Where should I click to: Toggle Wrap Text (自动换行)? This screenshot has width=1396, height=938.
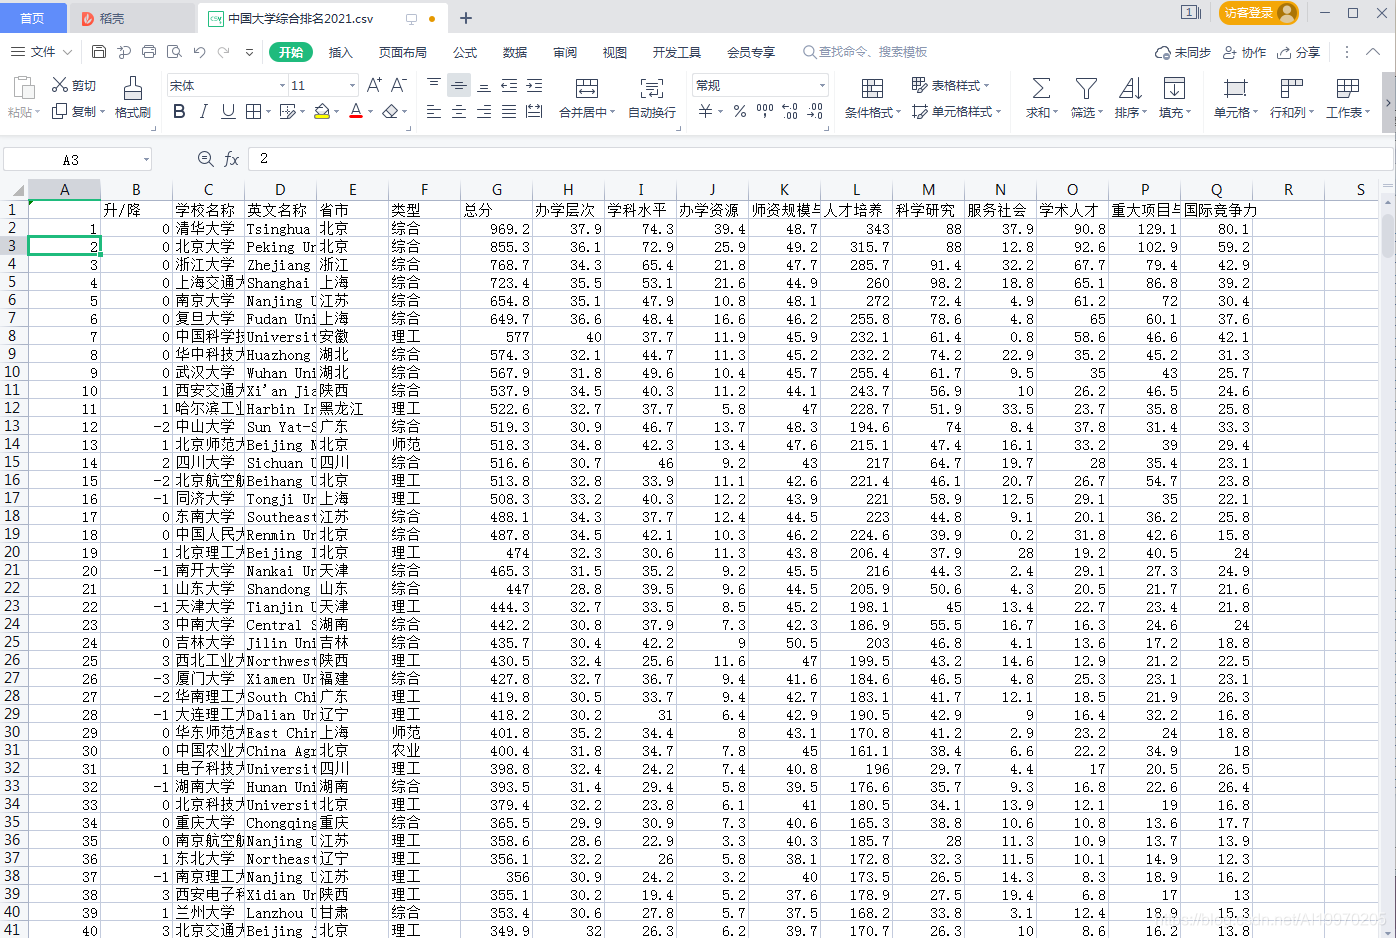(x=652, y=97)
